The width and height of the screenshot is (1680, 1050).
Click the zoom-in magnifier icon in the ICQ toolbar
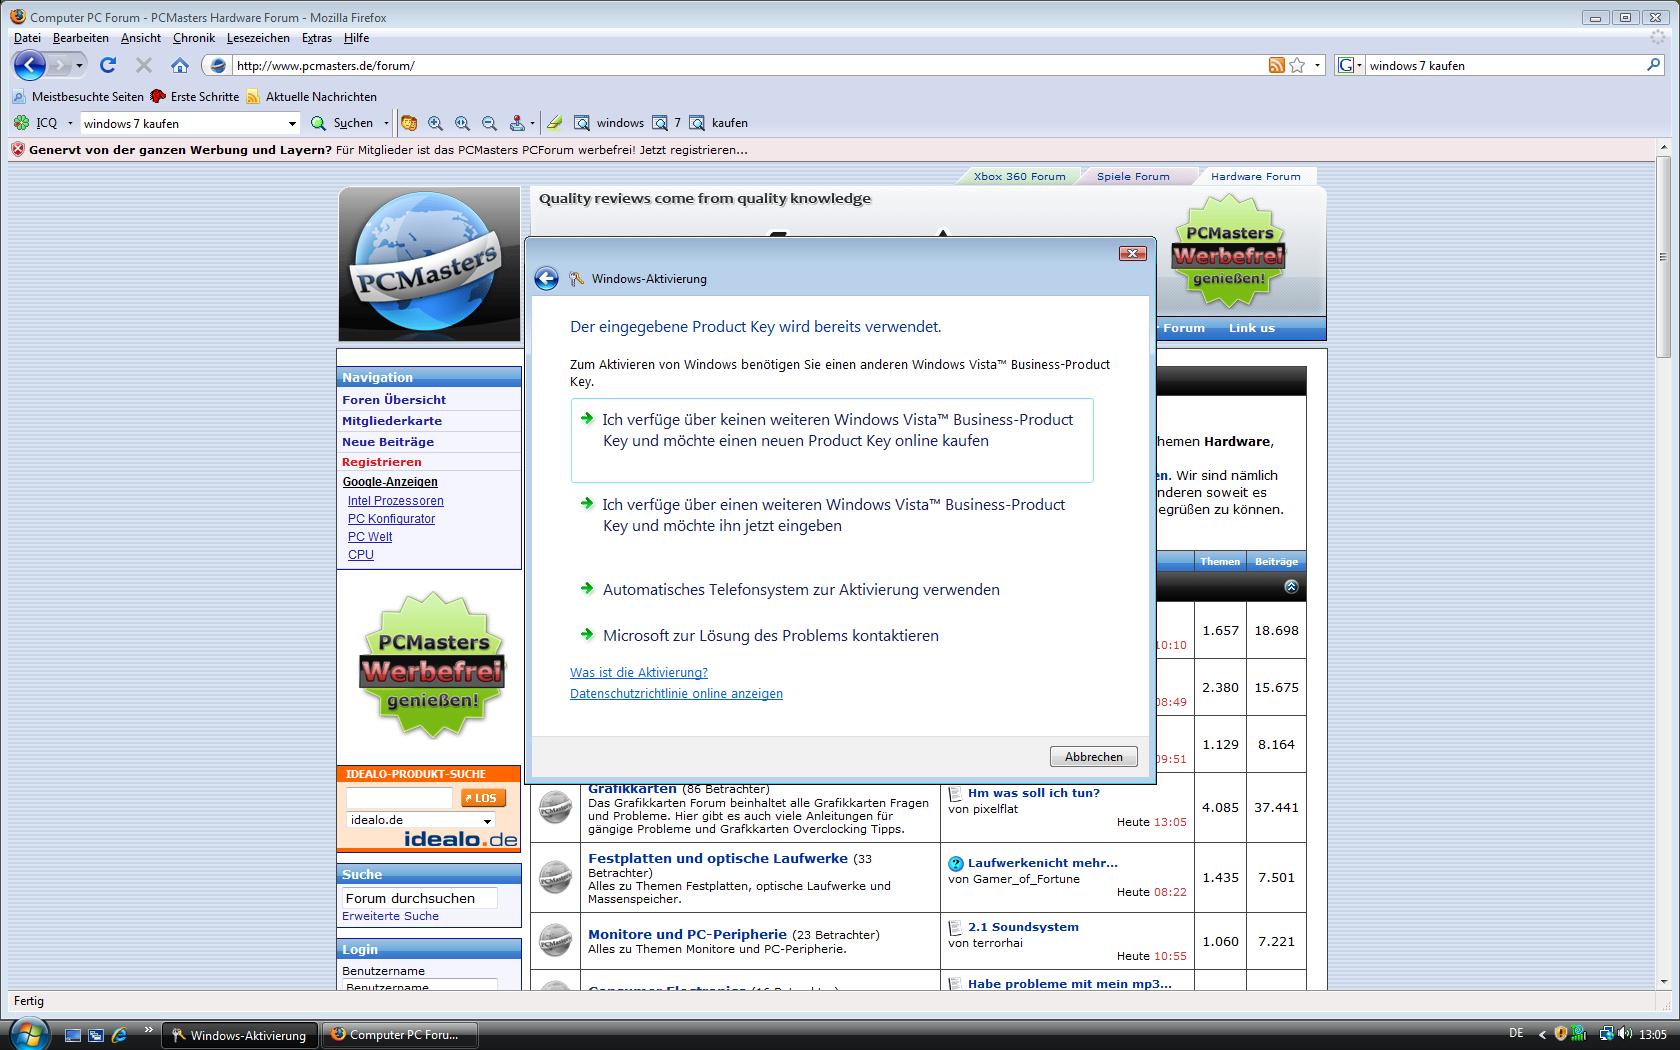[x=435, y=123]
